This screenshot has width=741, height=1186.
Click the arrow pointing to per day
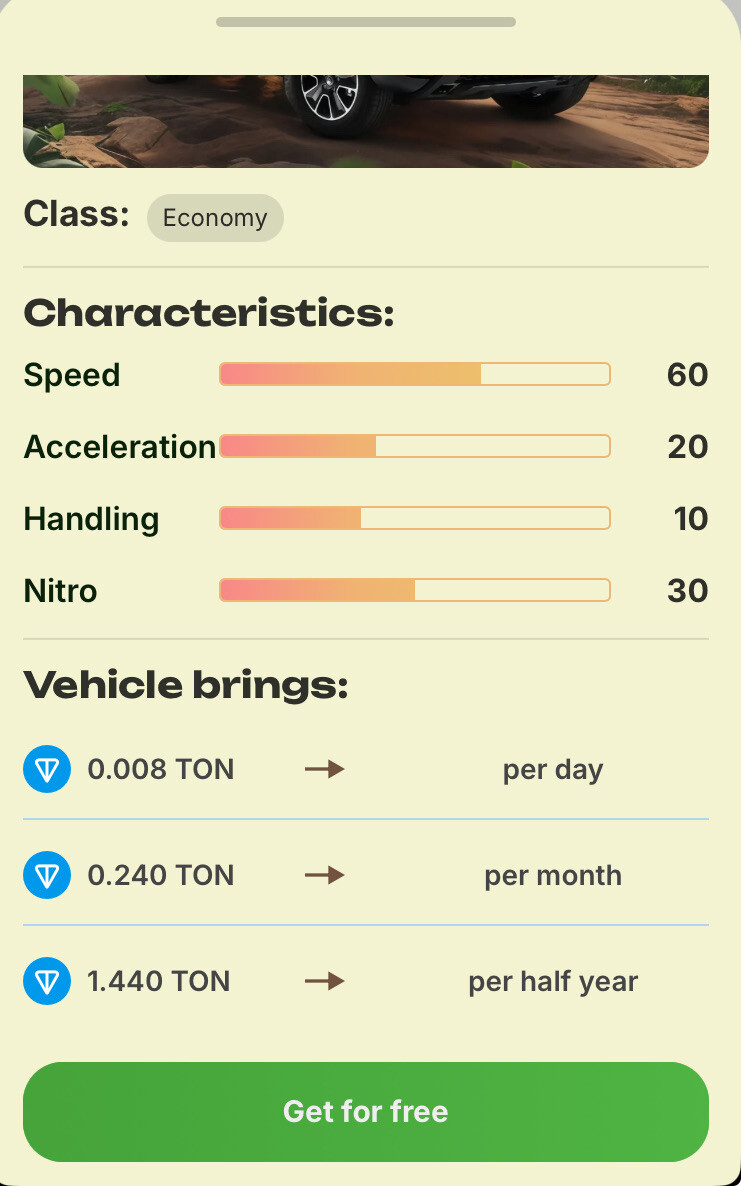[324, 769]
